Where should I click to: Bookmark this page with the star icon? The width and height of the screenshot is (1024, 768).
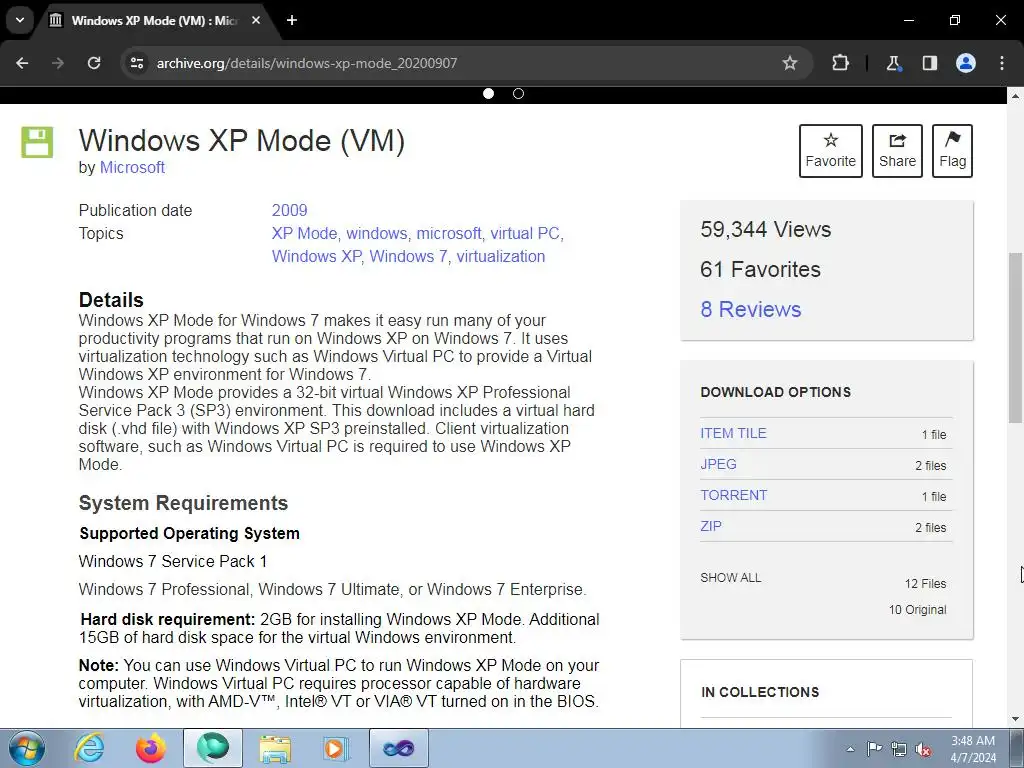(790, 63)
